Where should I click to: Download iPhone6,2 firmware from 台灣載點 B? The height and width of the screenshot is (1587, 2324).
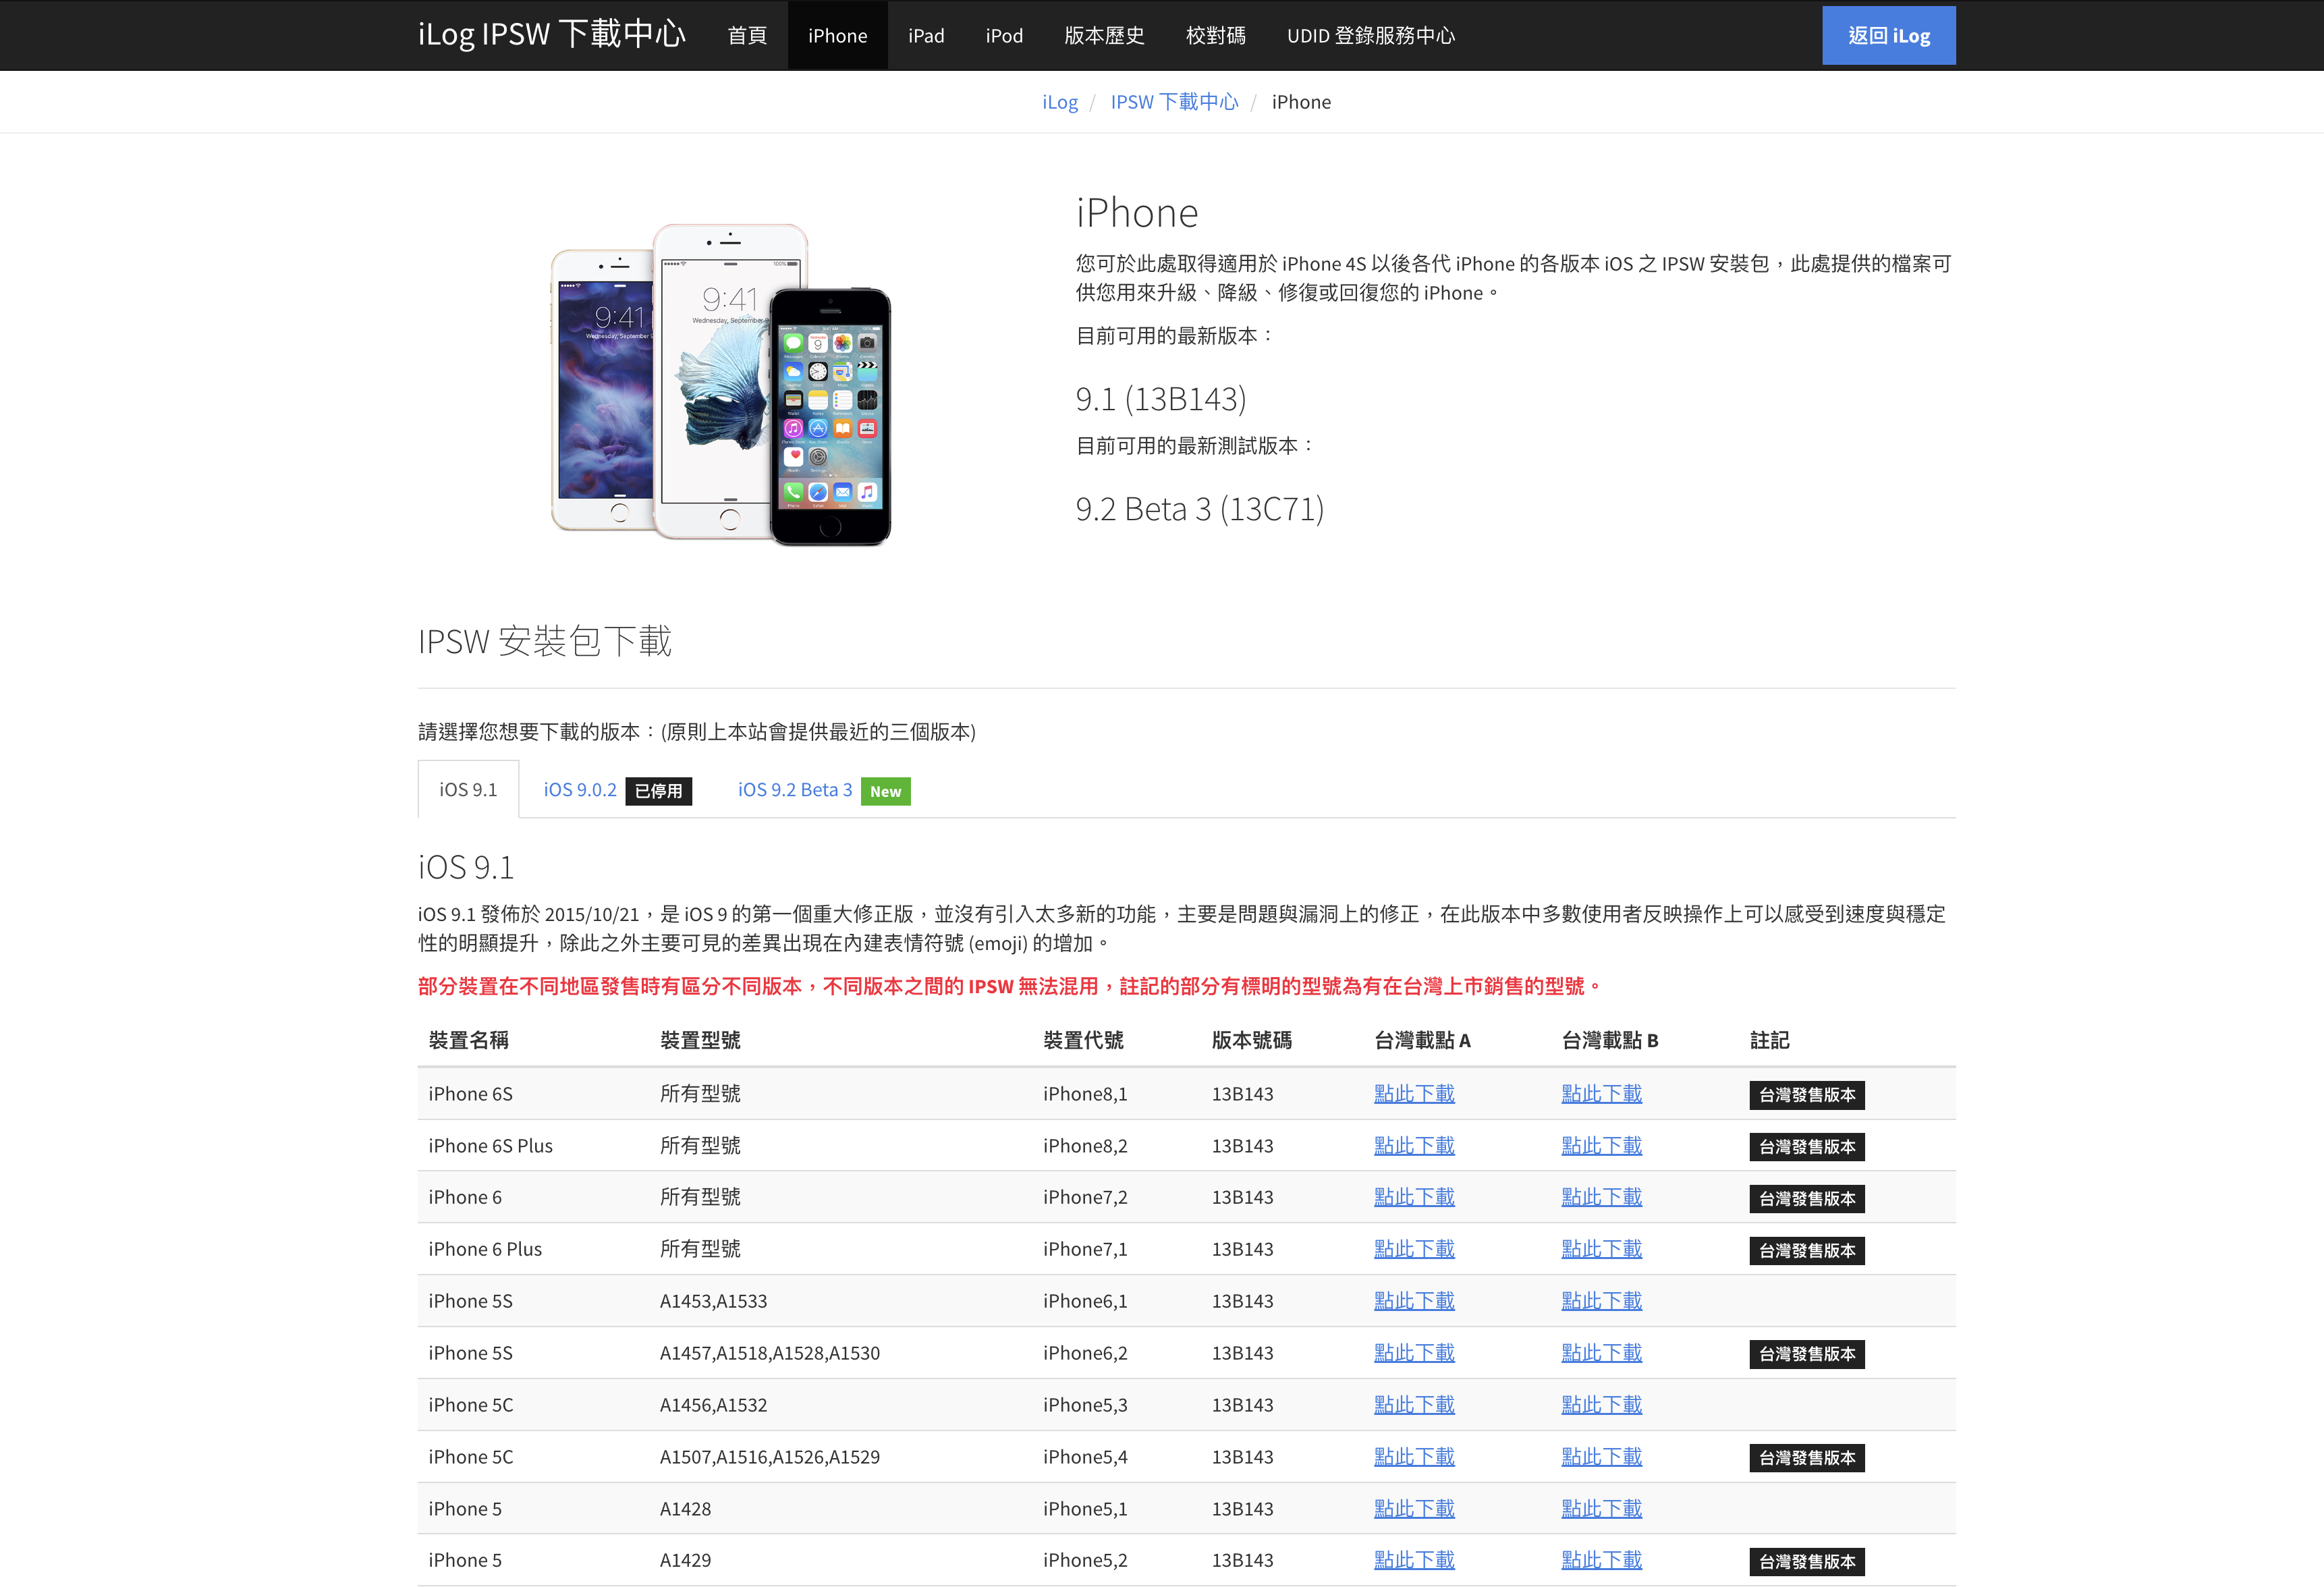click(1602, 1353)
